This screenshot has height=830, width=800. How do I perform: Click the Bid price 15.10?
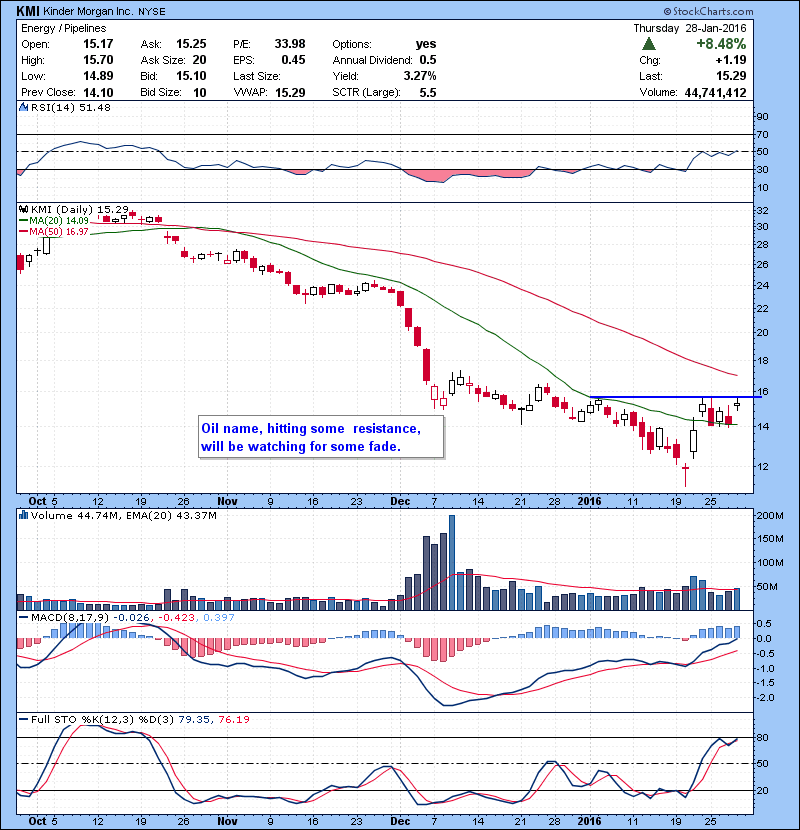(191, 76)
